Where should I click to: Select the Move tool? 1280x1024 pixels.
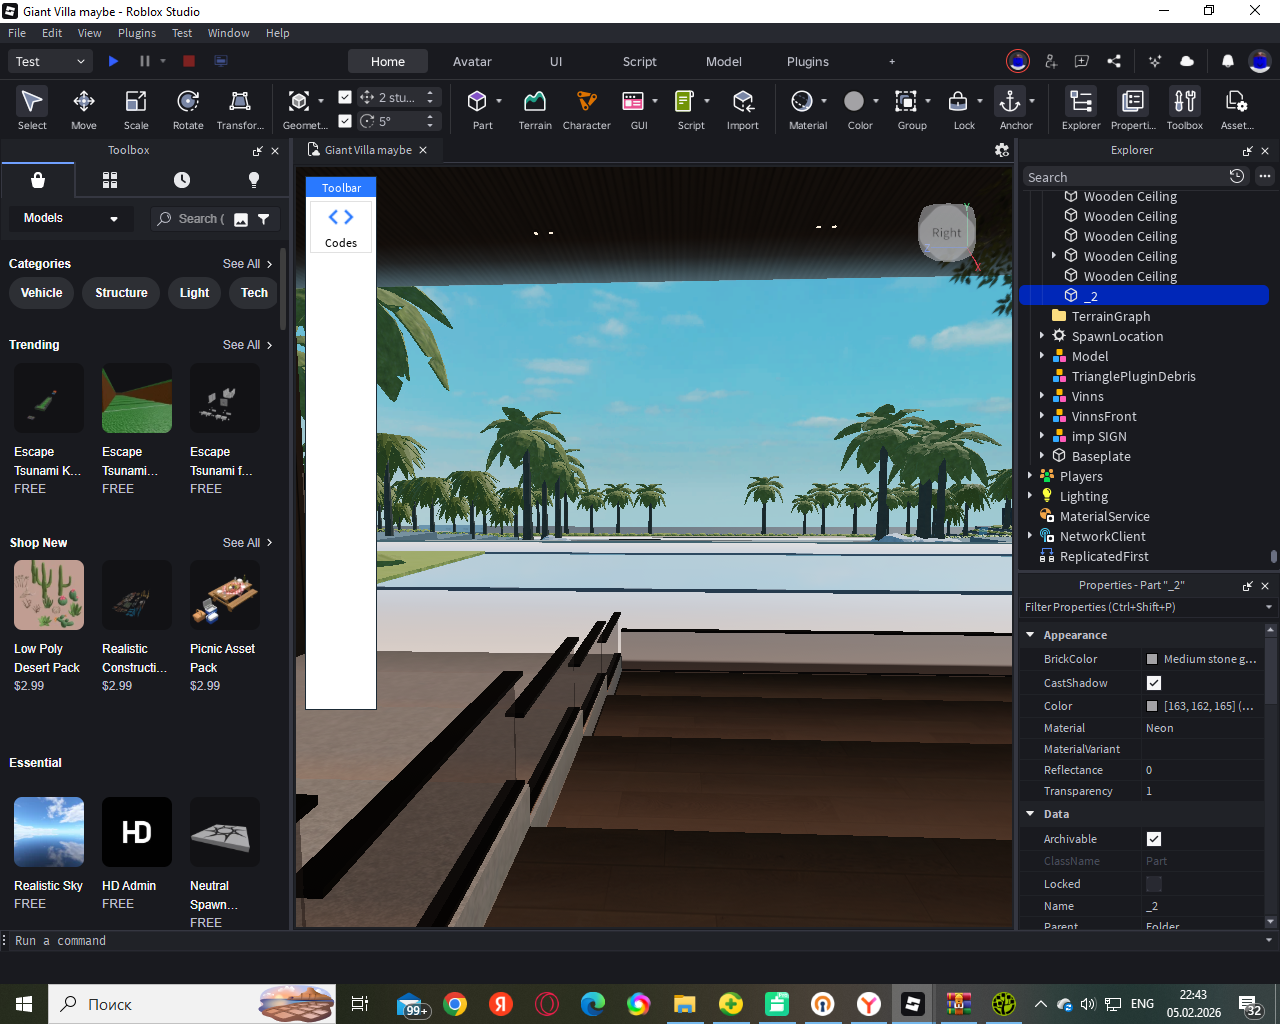(84, 109)
